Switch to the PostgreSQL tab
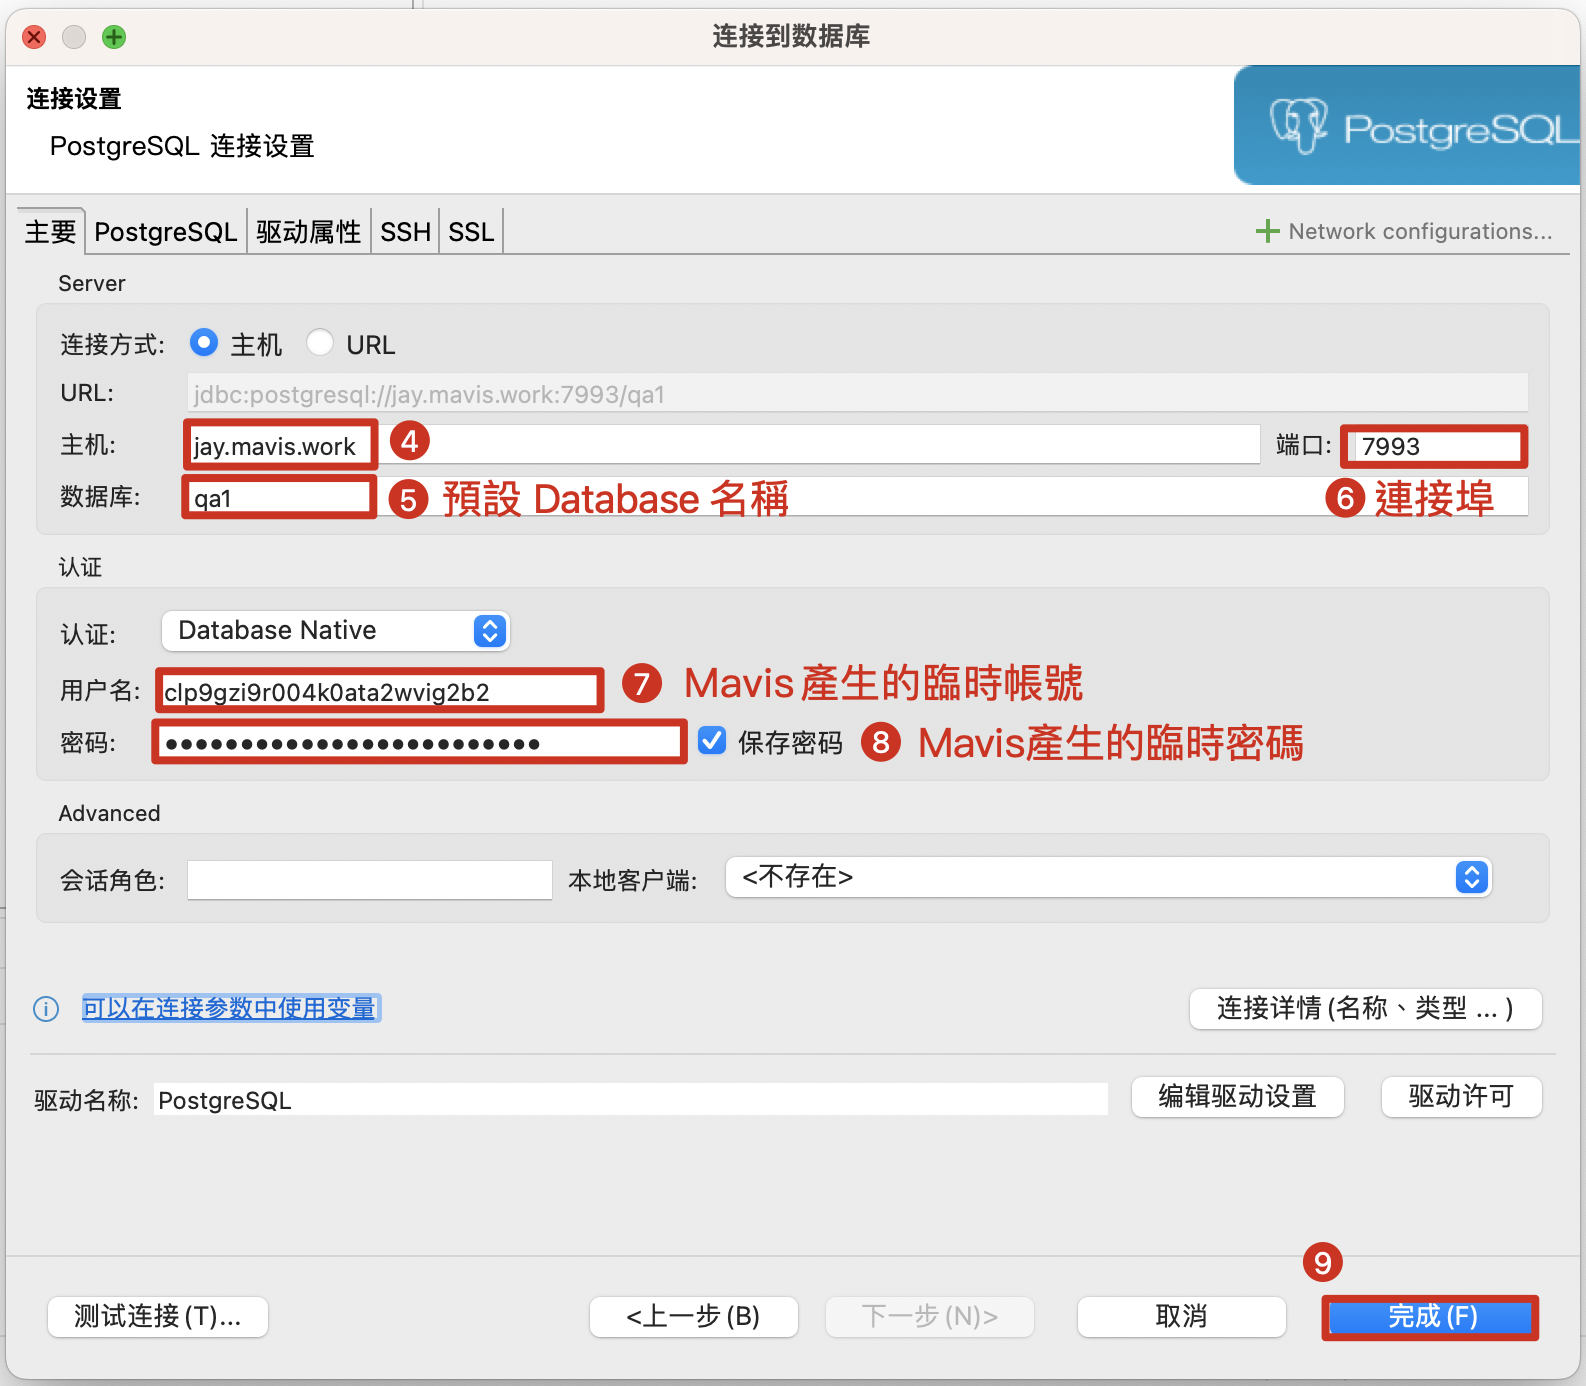The height and width of the screenshot is (1386, 1586). pos(165,232)
